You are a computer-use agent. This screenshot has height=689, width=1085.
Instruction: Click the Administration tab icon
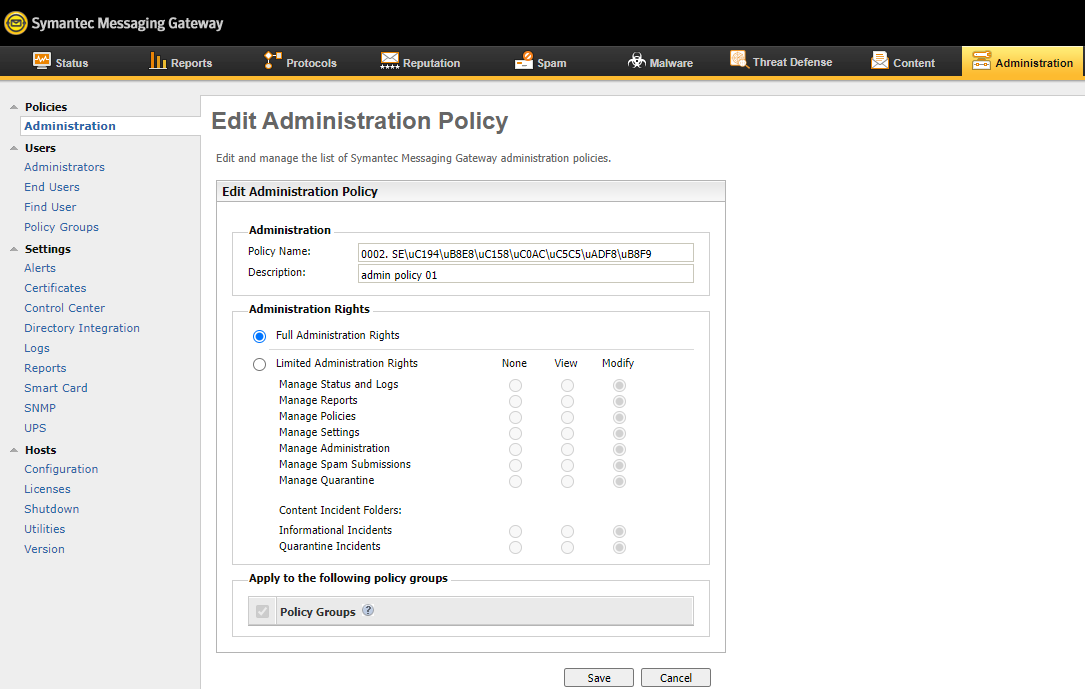(x=981, y=61)
